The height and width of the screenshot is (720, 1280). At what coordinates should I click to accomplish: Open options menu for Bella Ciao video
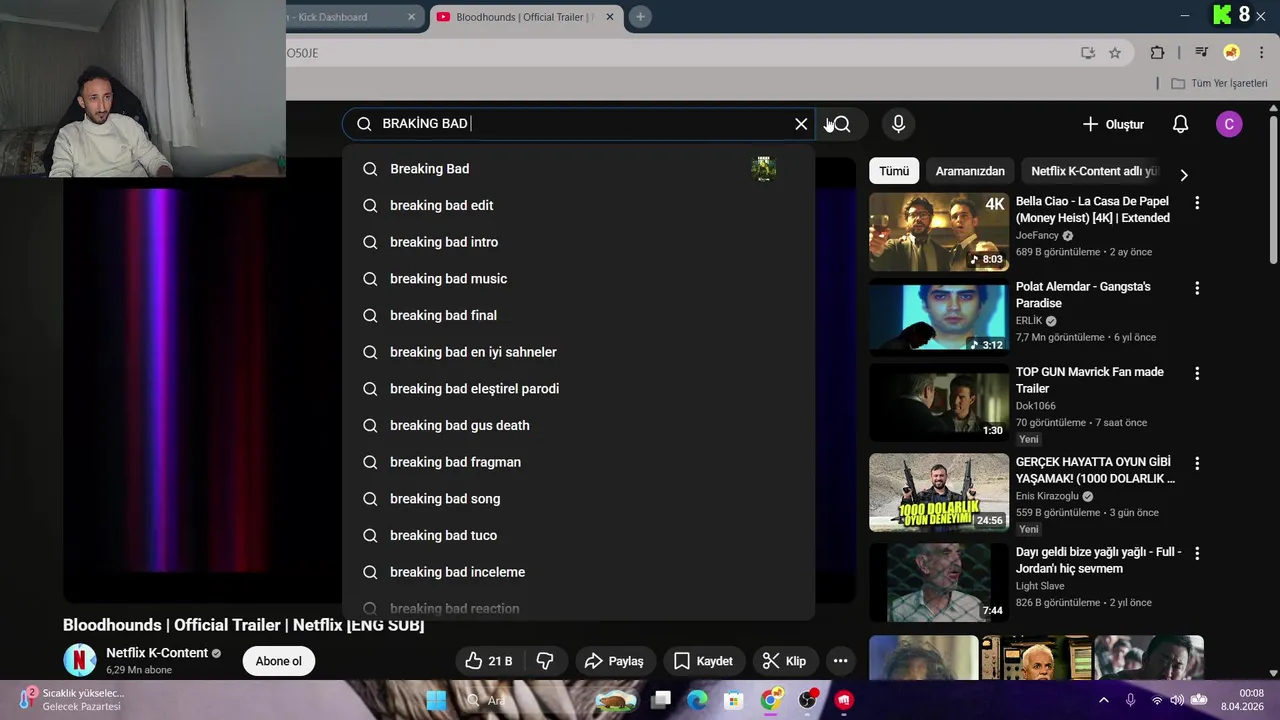click(x=1197, y=203)
